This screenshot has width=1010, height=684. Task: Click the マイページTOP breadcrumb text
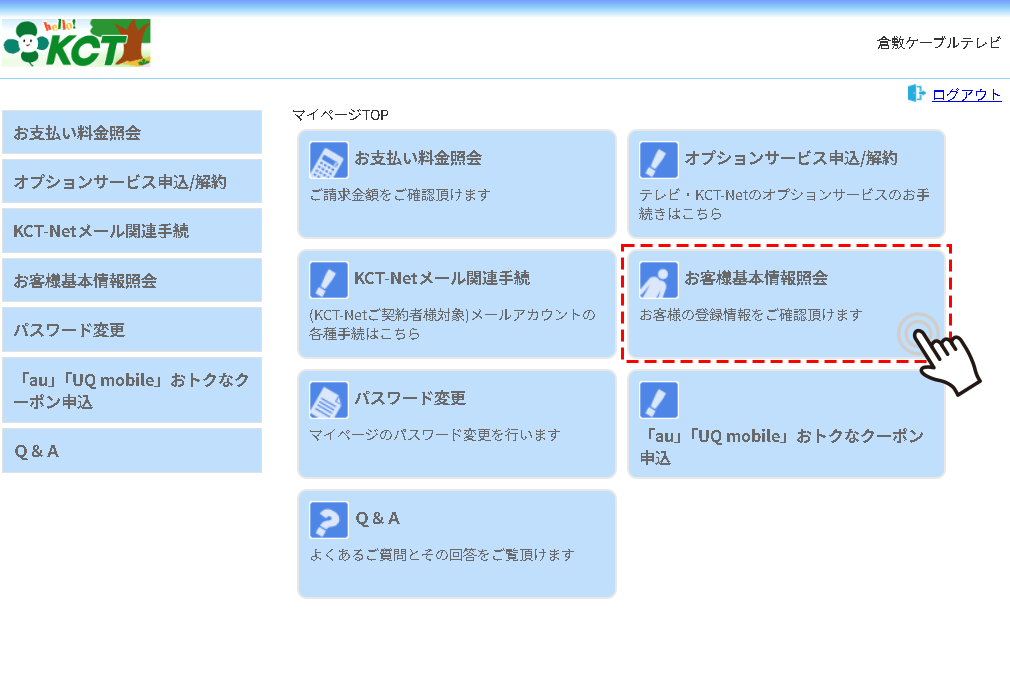pos(340,115)
